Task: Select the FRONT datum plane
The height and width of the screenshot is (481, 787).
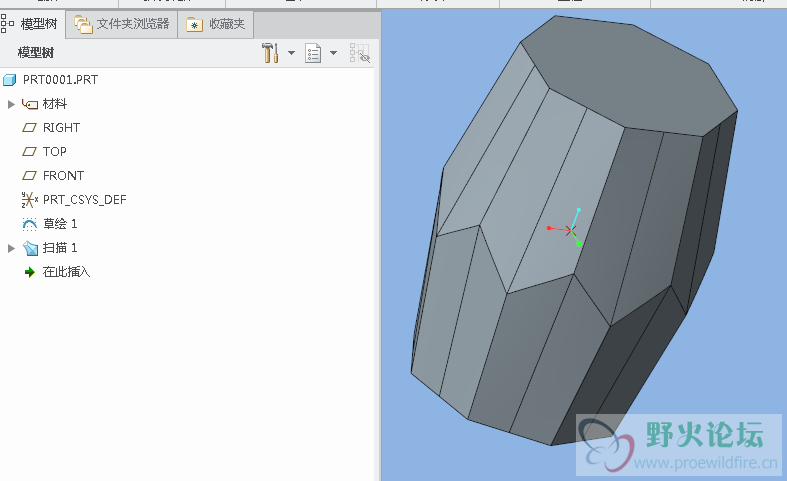Action: 63,176
